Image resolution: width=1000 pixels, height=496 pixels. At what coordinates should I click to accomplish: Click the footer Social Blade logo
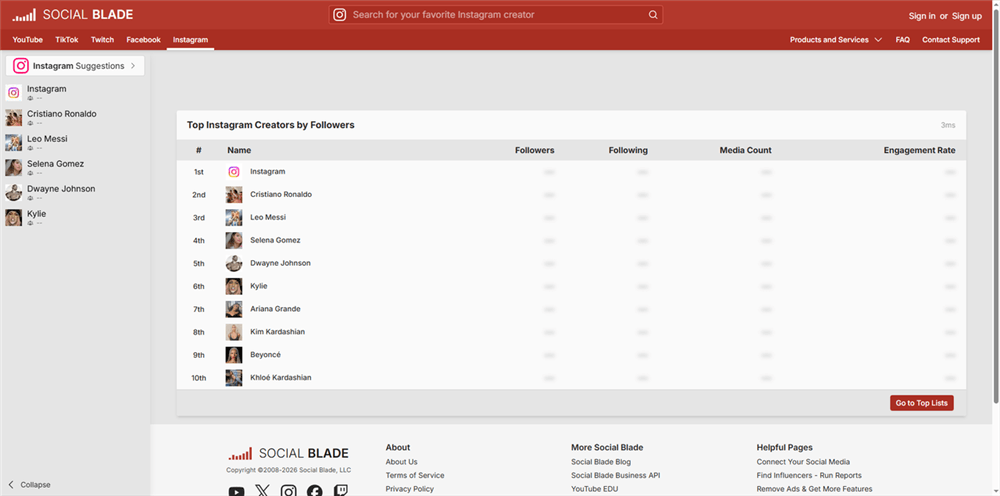pos(289,453)
